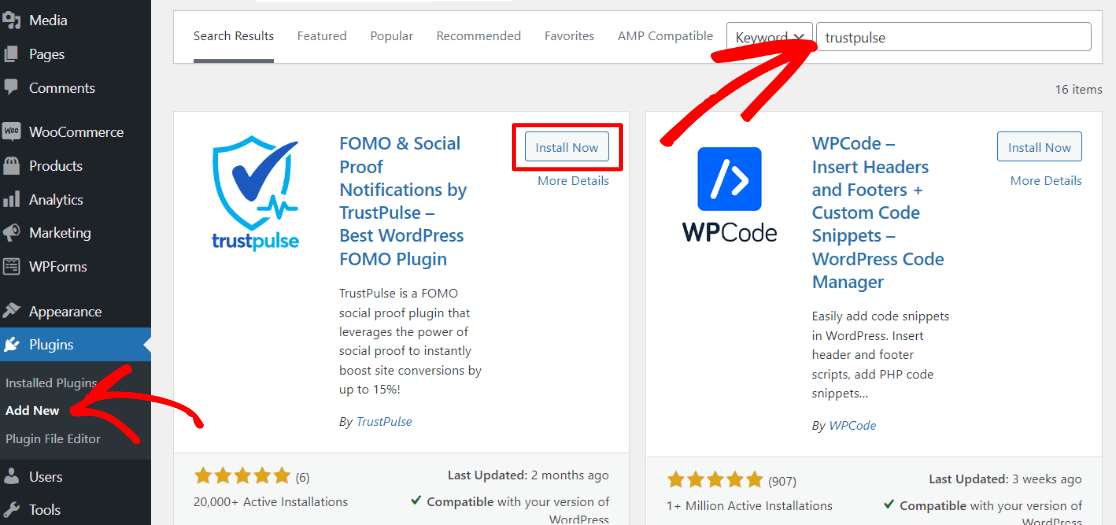Open the AMP Compatible tab
Screen dimensions: 1116x525
pyautogui.click(x=665, y=36)
